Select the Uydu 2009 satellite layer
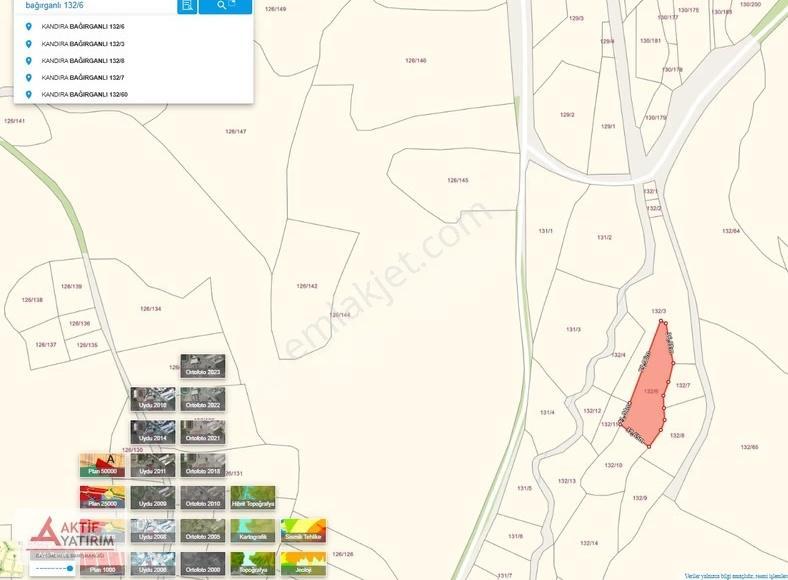 click(153, 498)
